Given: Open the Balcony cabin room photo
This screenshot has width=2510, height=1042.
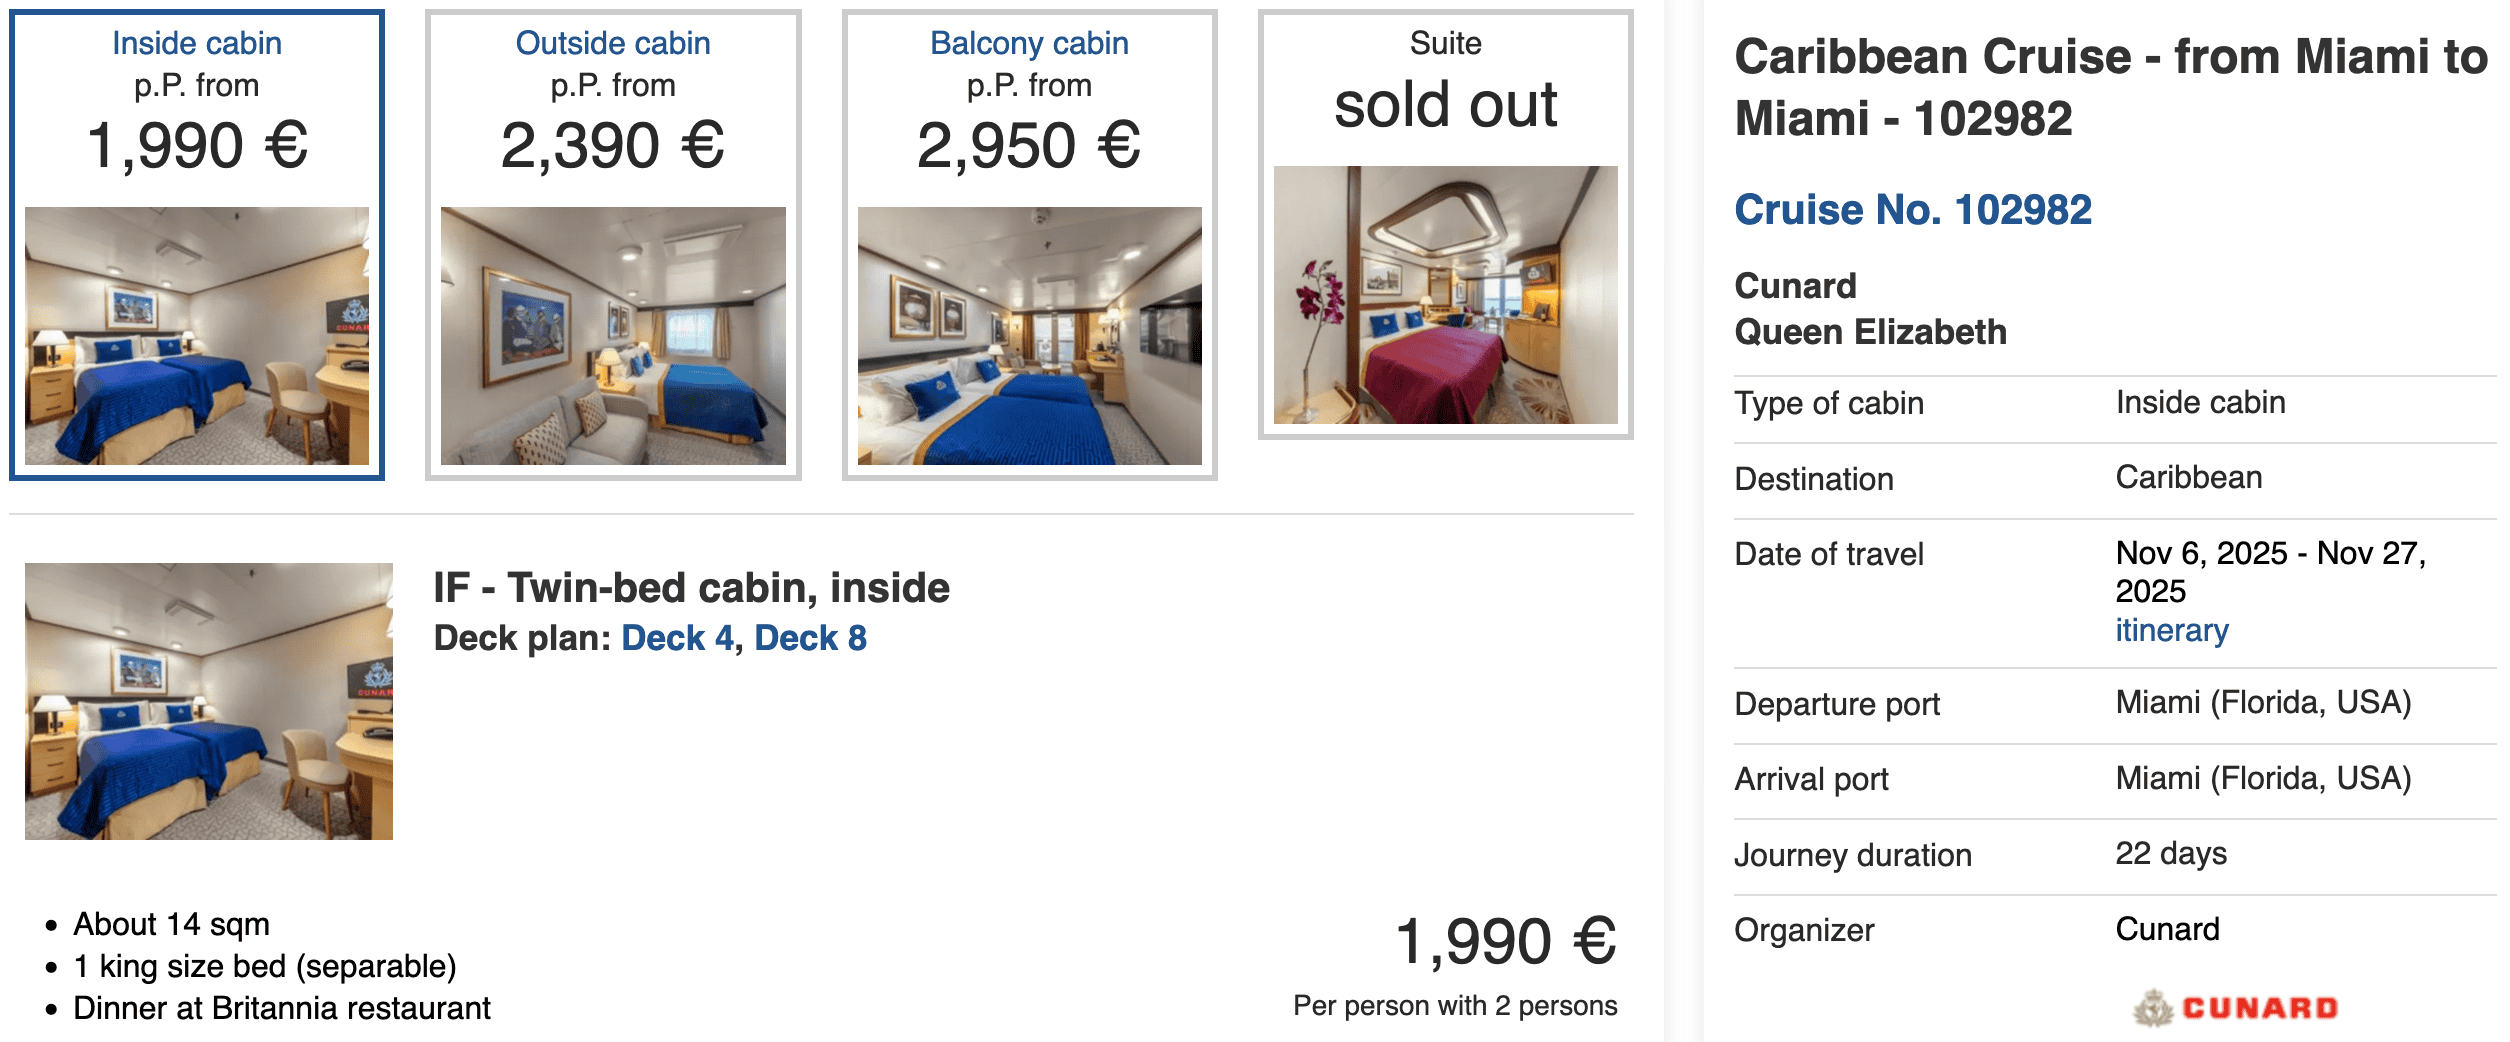Looking at the screenshot, I should click(1029, 335).
